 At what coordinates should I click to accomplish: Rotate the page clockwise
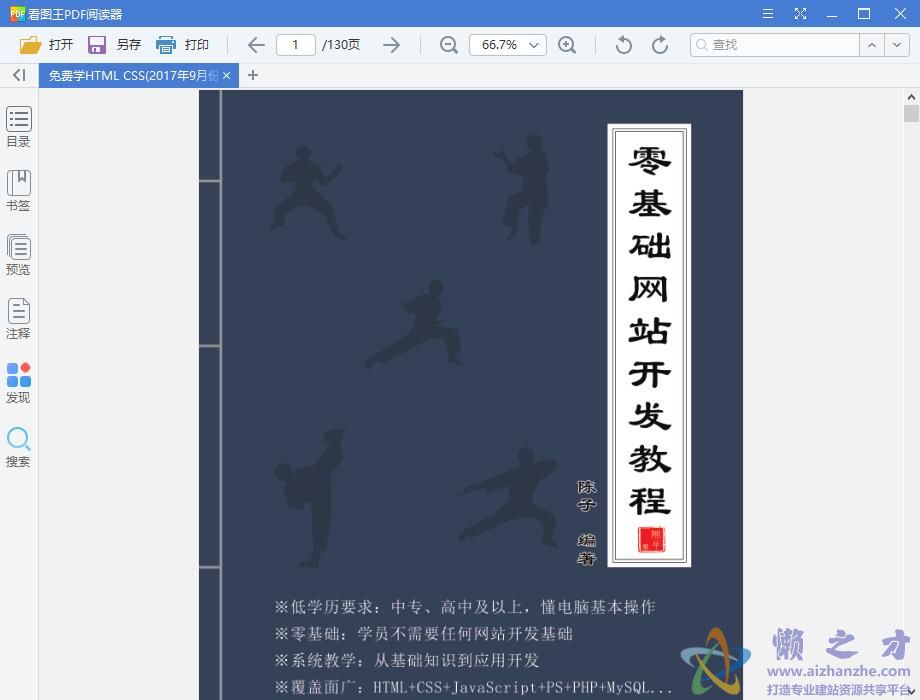(x=660, y=44)
